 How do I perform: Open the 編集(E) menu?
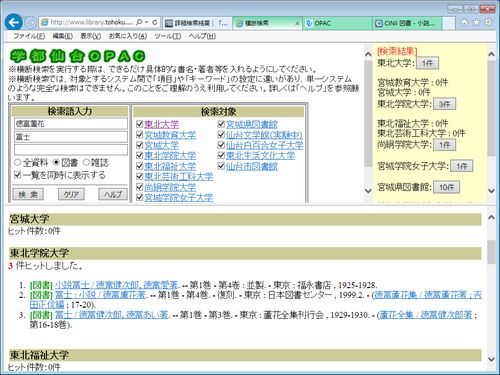click(x=63, y=36)
